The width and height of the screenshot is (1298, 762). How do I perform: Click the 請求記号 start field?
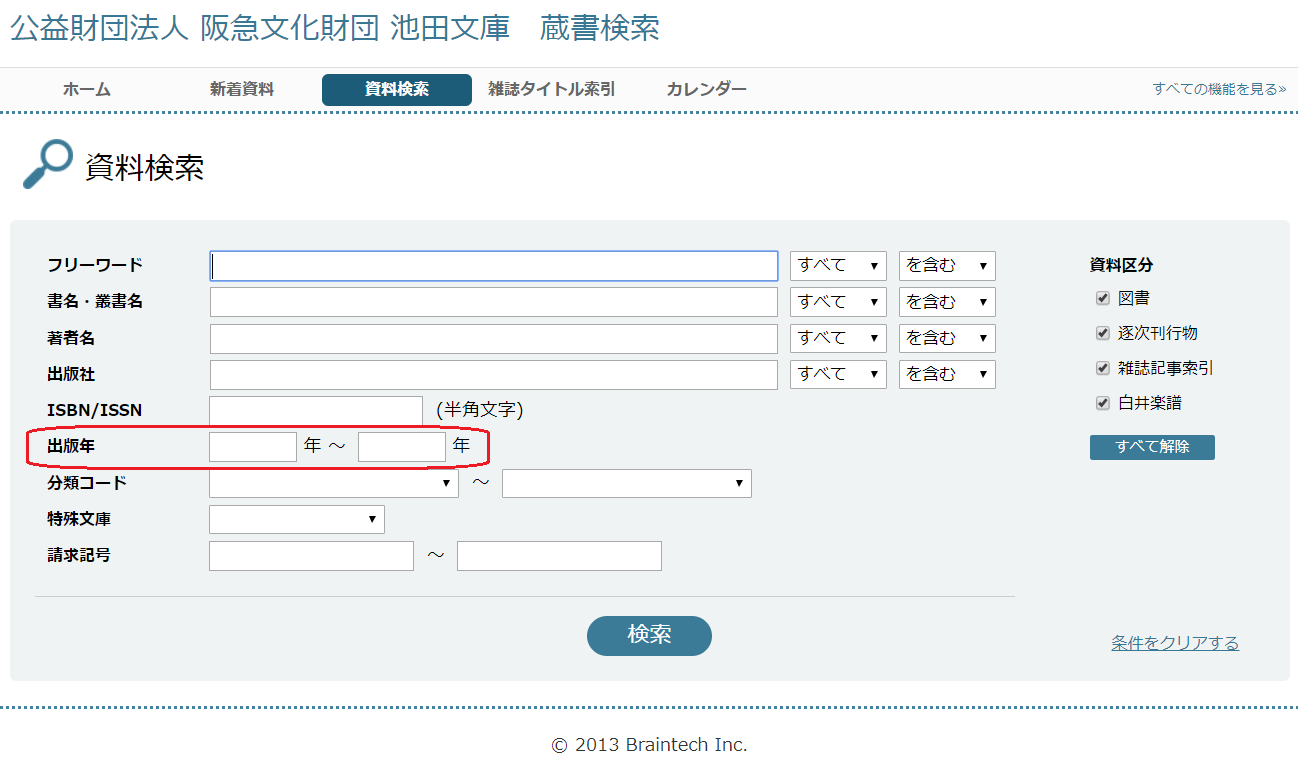click(x=311, y=555)
